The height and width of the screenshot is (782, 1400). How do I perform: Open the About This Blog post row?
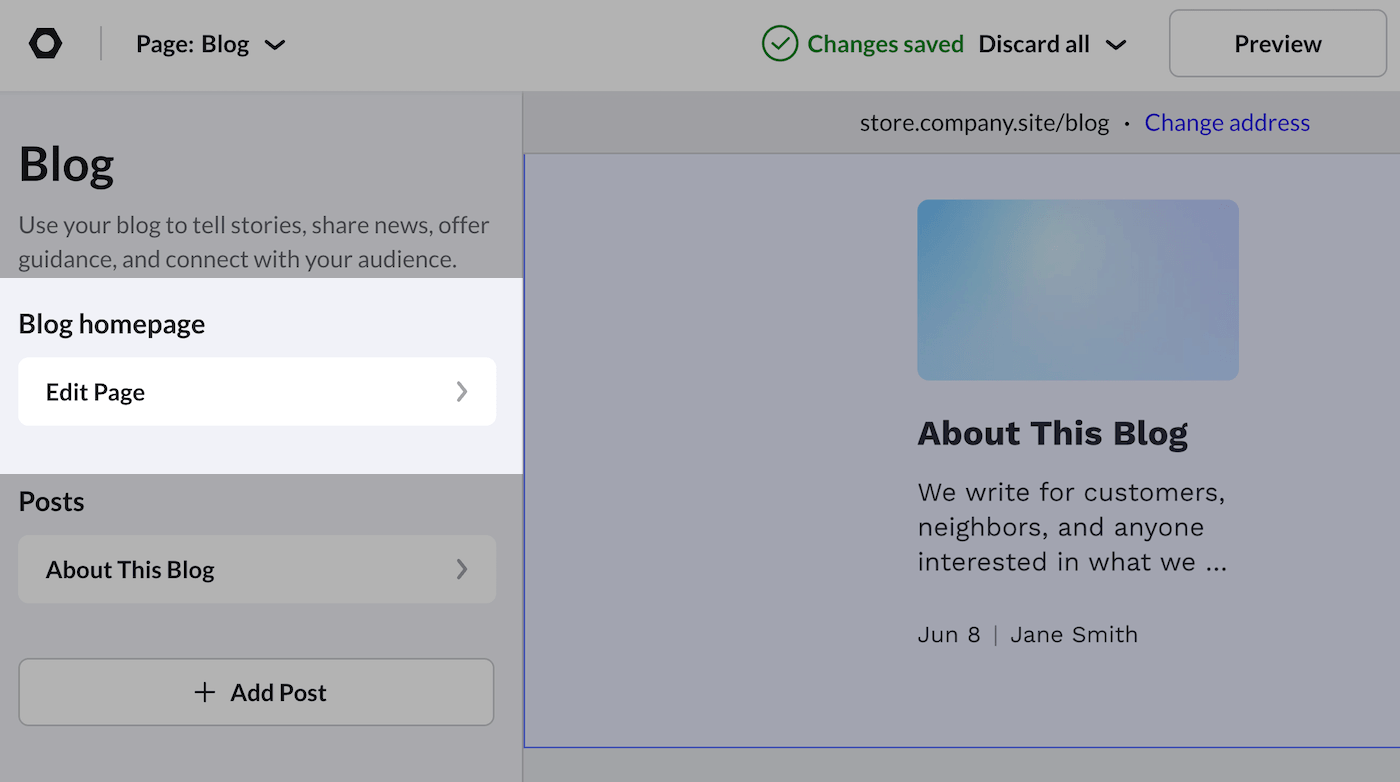click(x=257, y=569)
